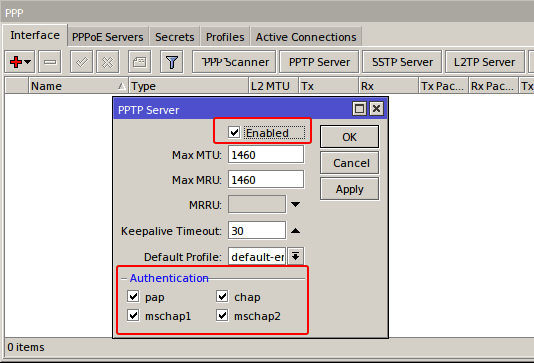Sort by the Name column header
Viewport: 534px width, 363px height.
[x=78, y=86]
